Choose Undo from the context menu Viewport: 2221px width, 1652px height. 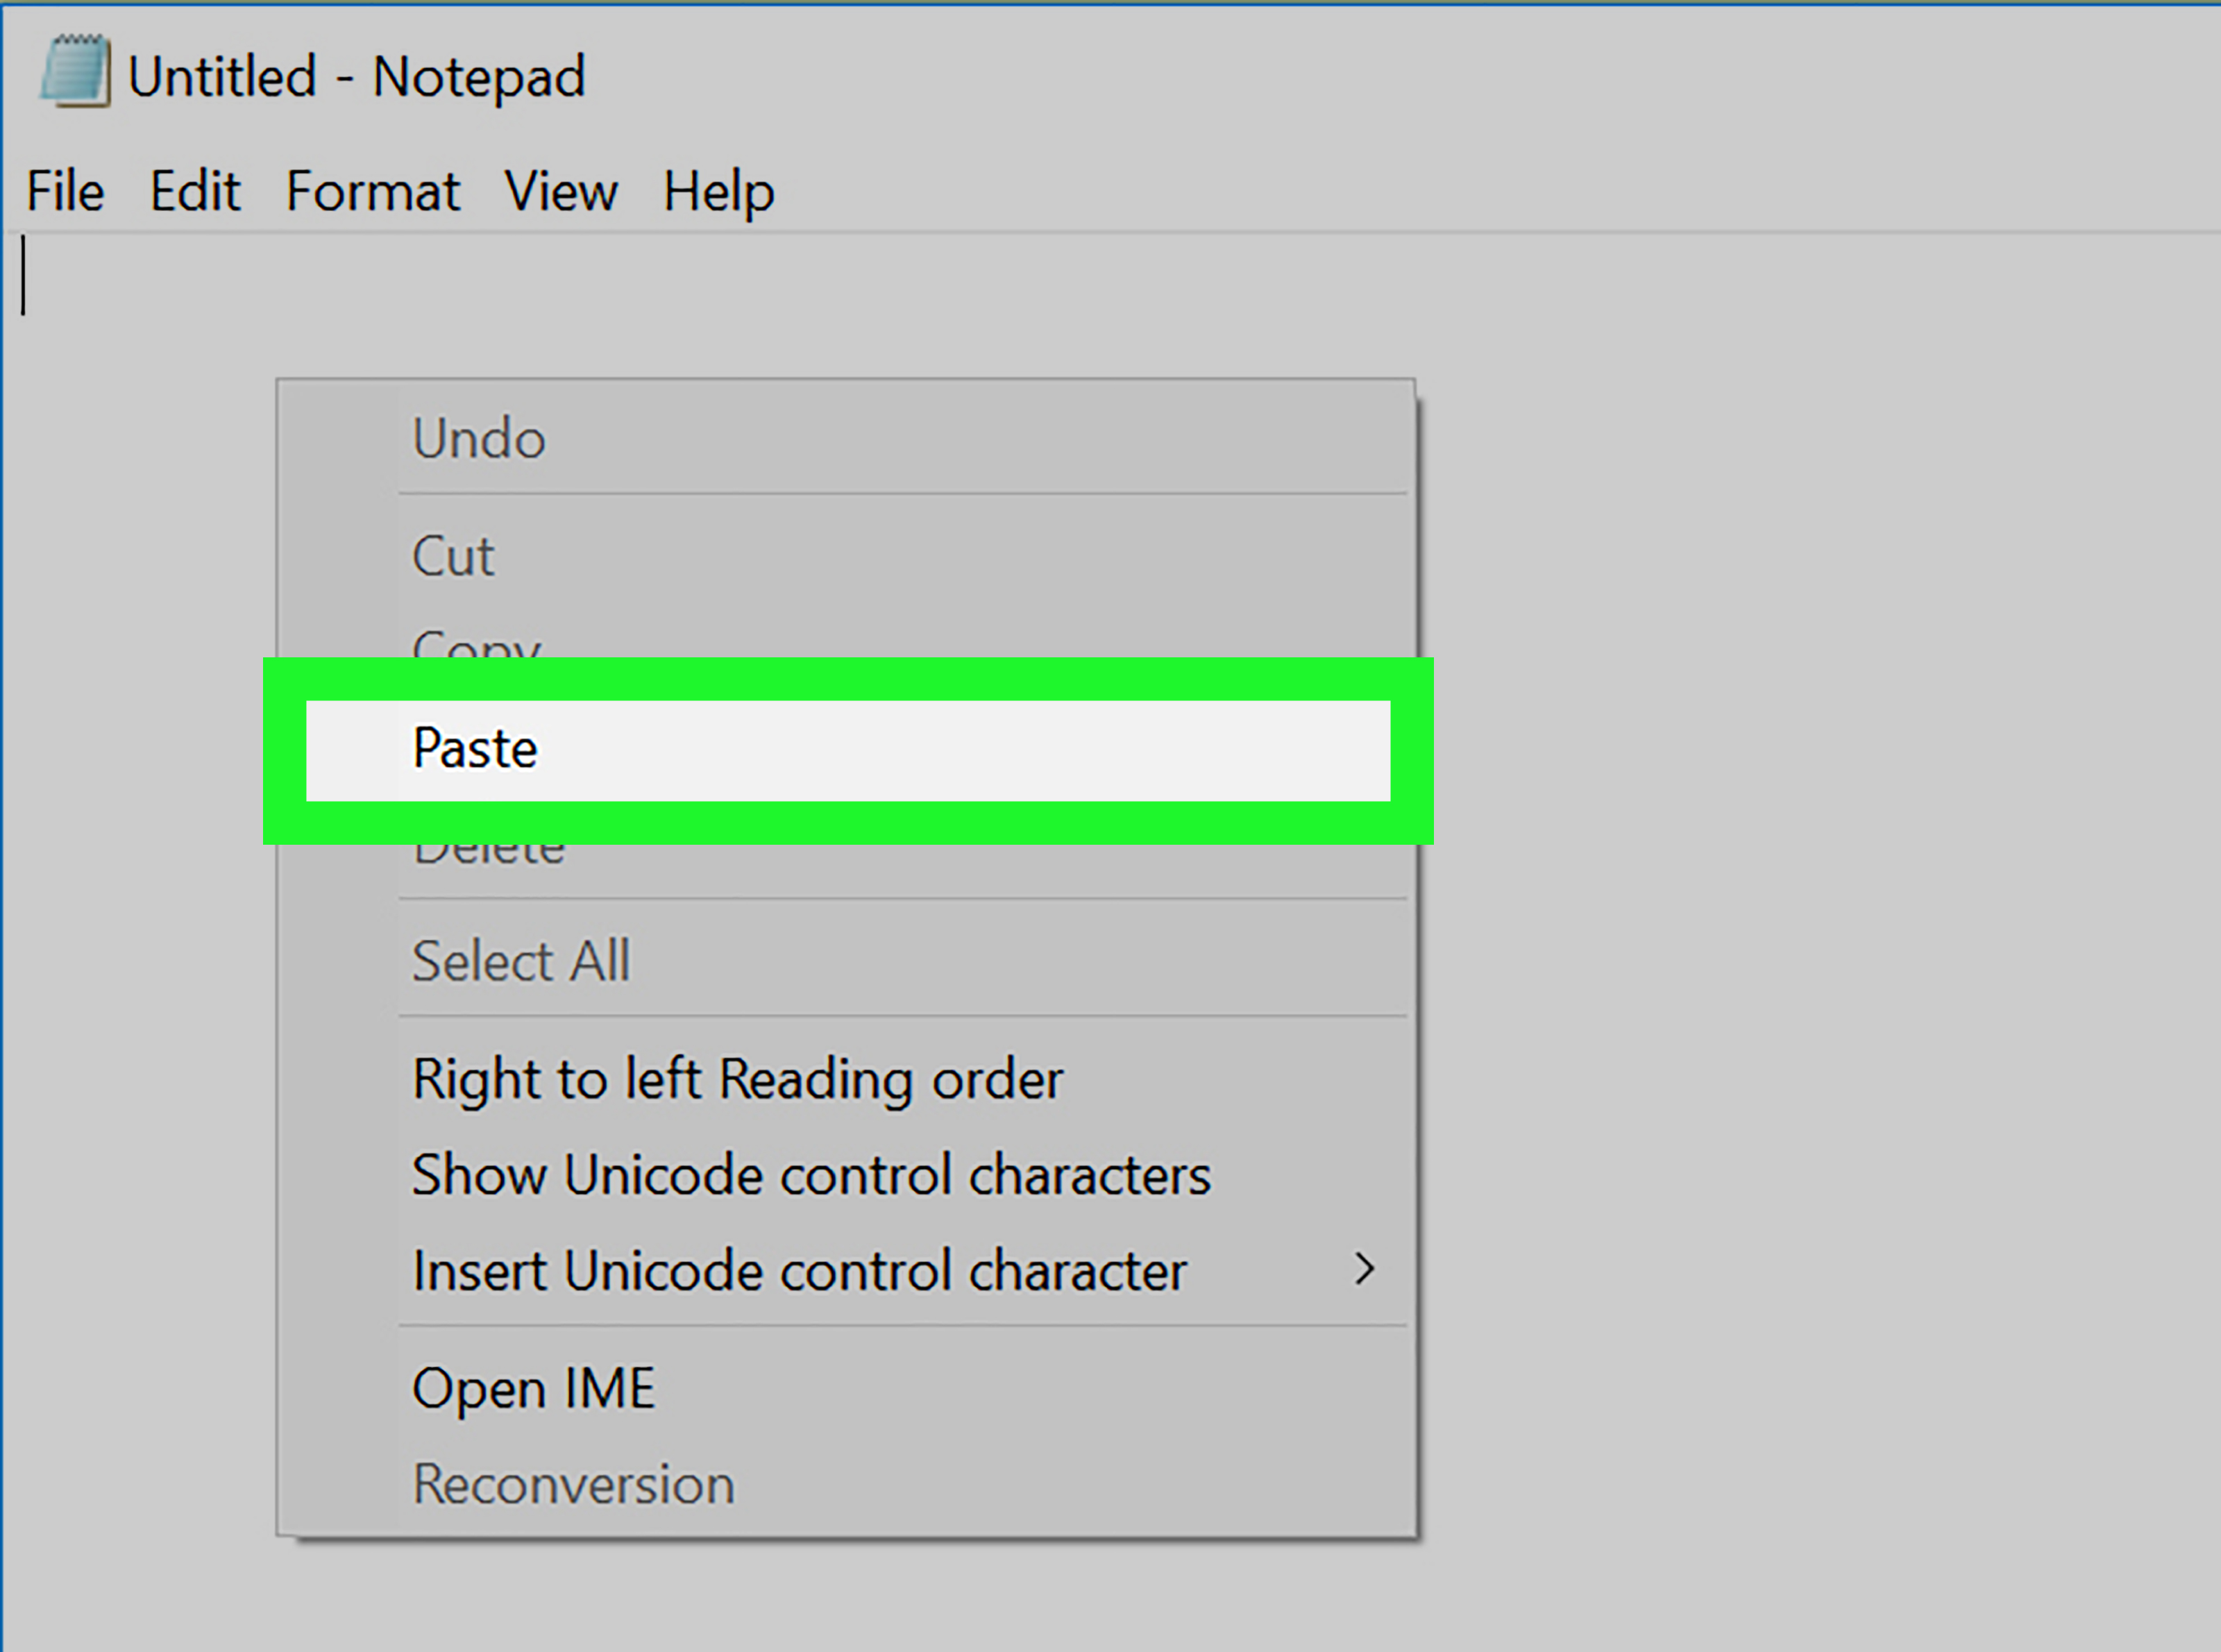pos(479,439)
